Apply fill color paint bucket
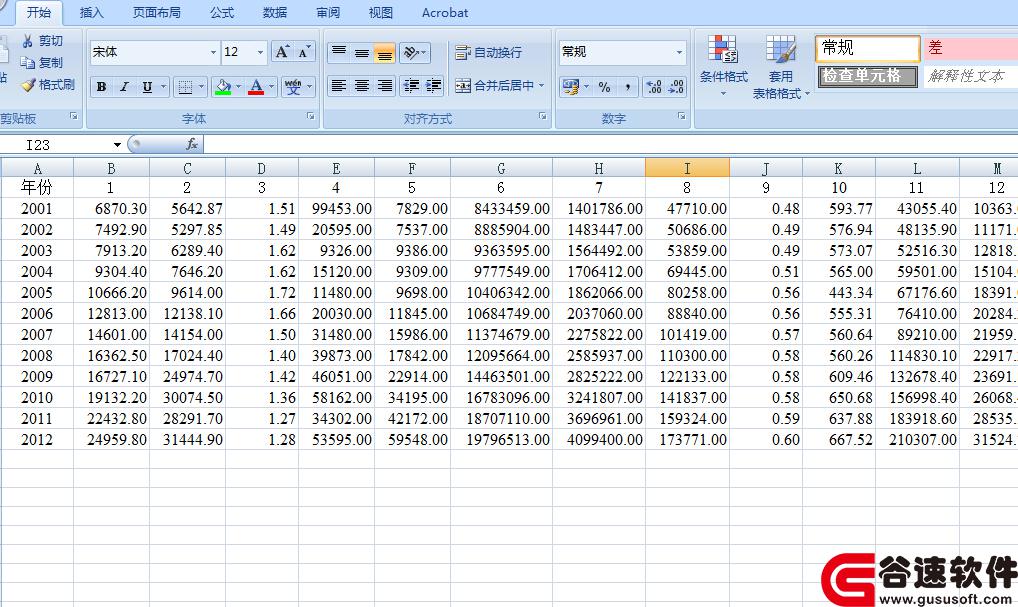The image size is (1018, 607). tap(223, 86)
